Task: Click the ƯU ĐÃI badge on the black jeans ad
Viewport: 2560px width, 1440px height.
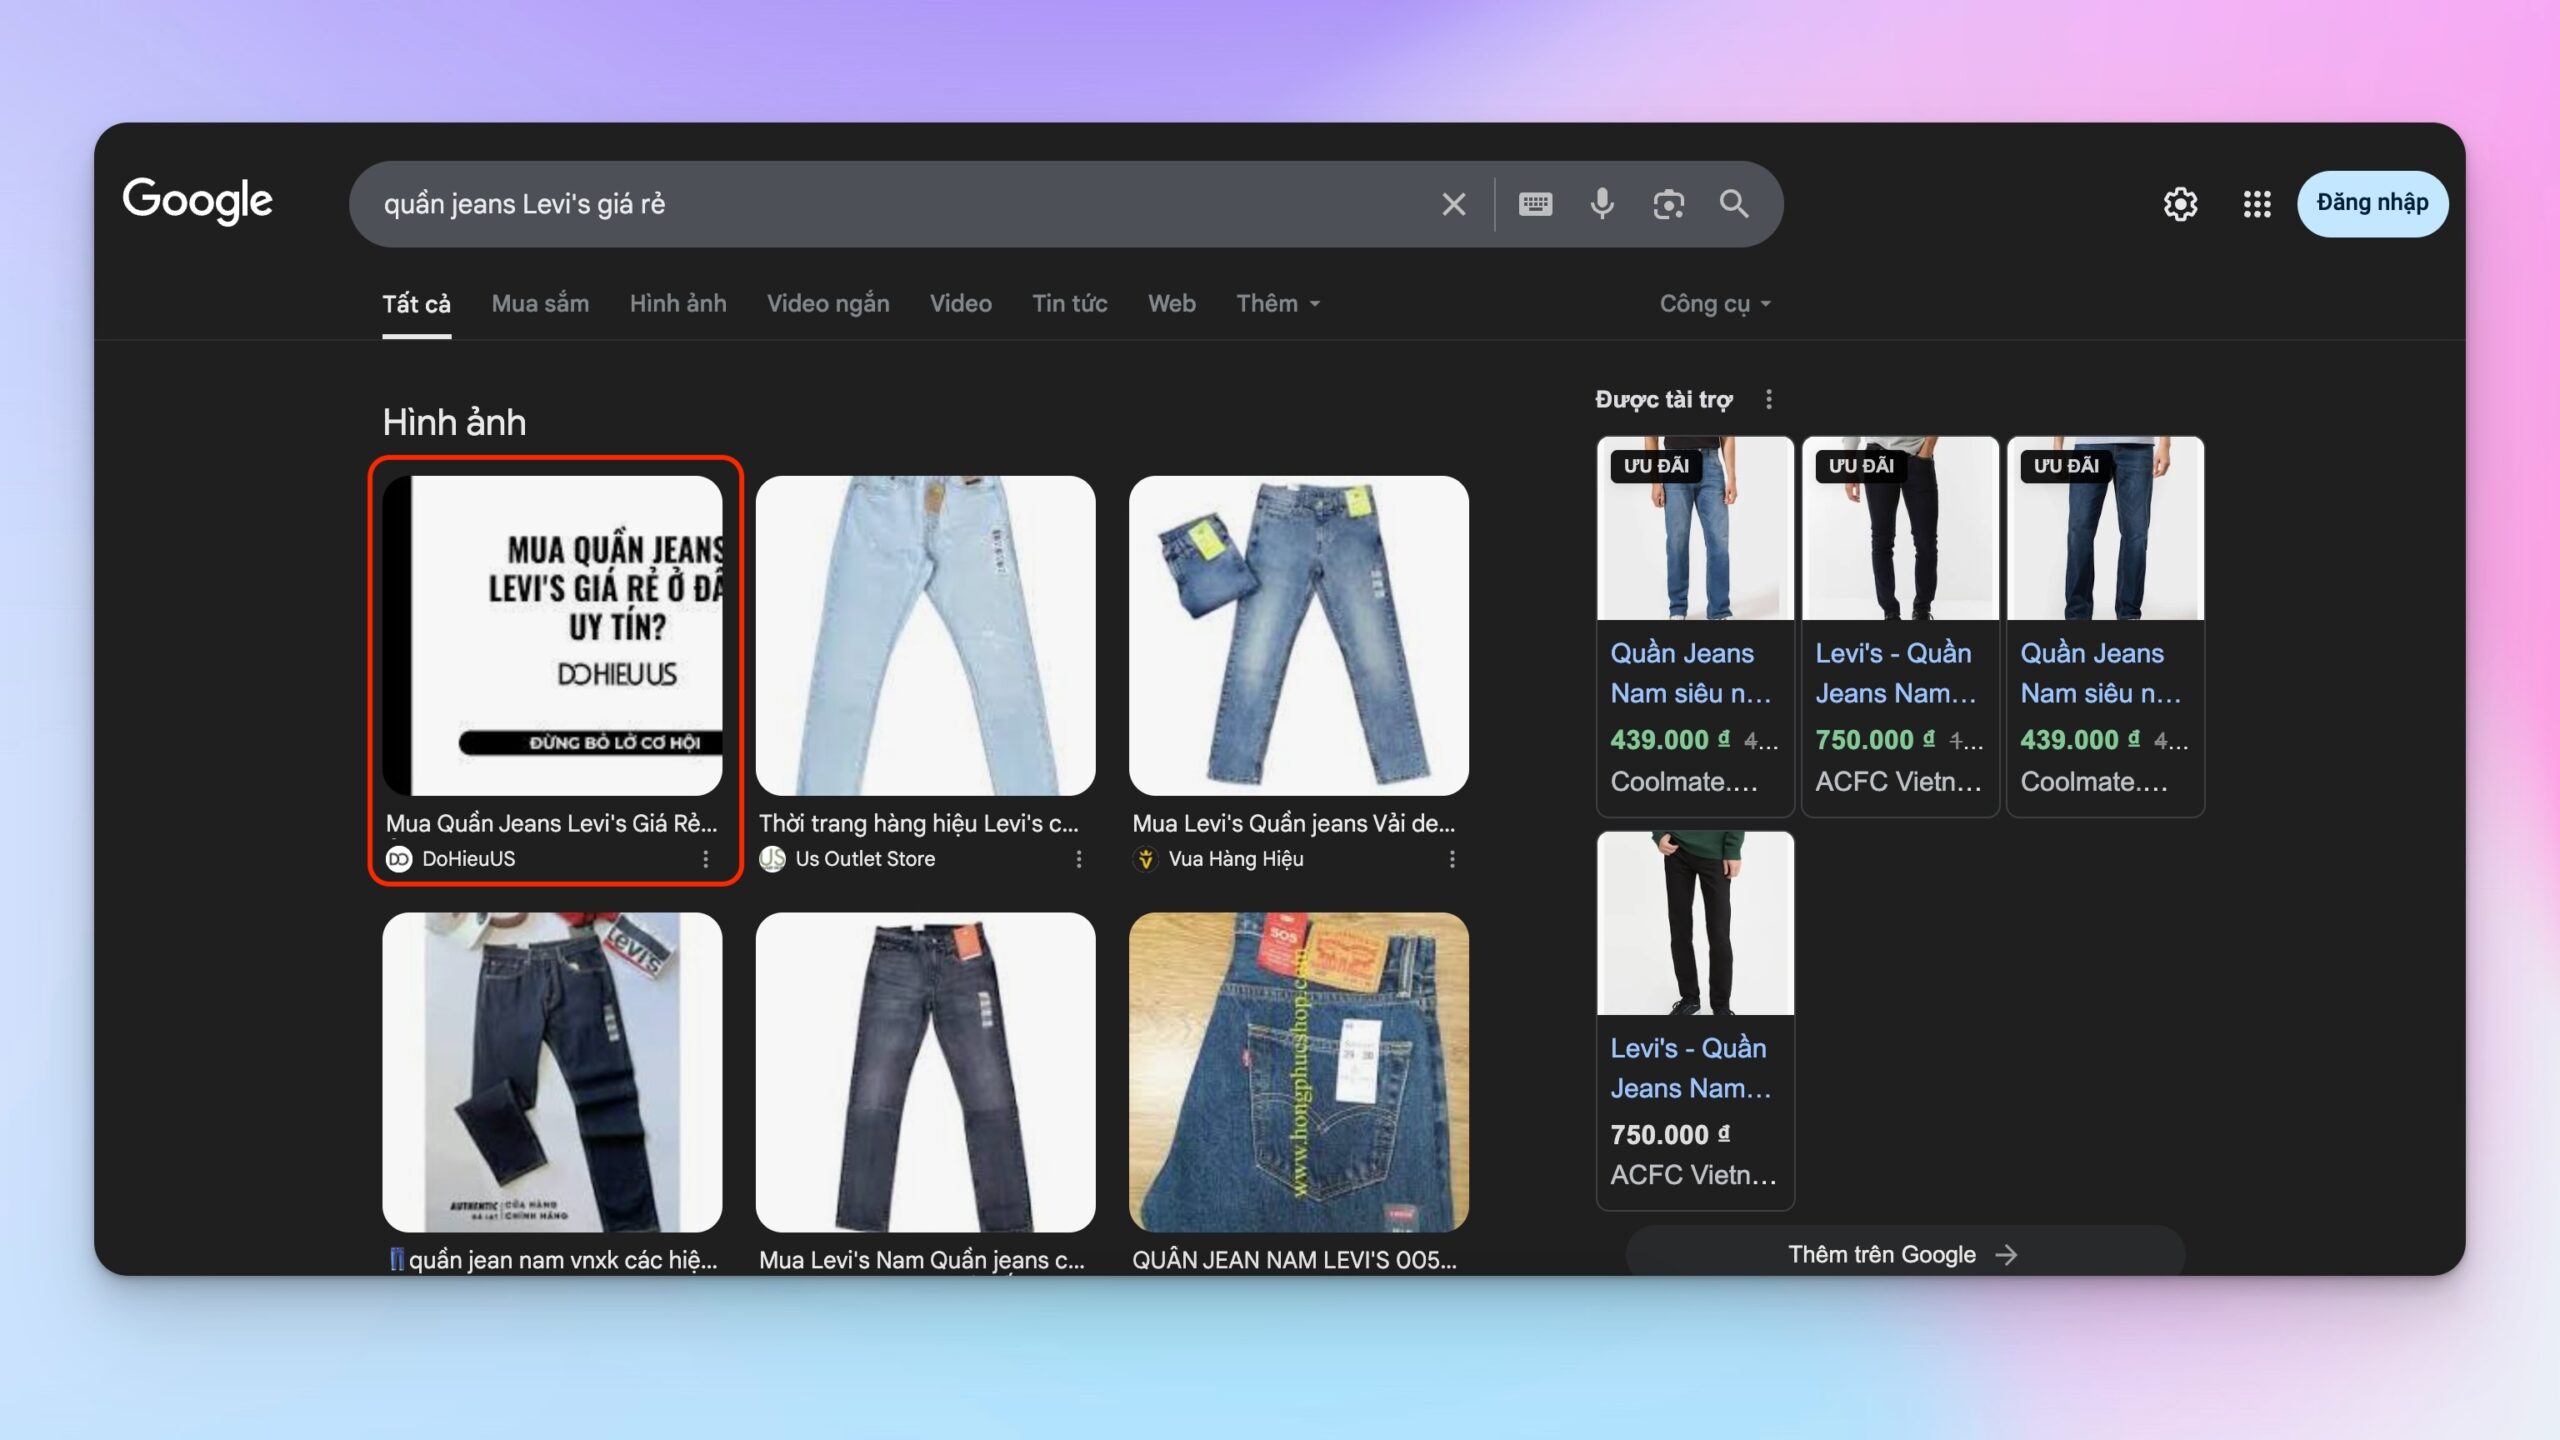Action: pyautogui.click(x=1861, y=466)
